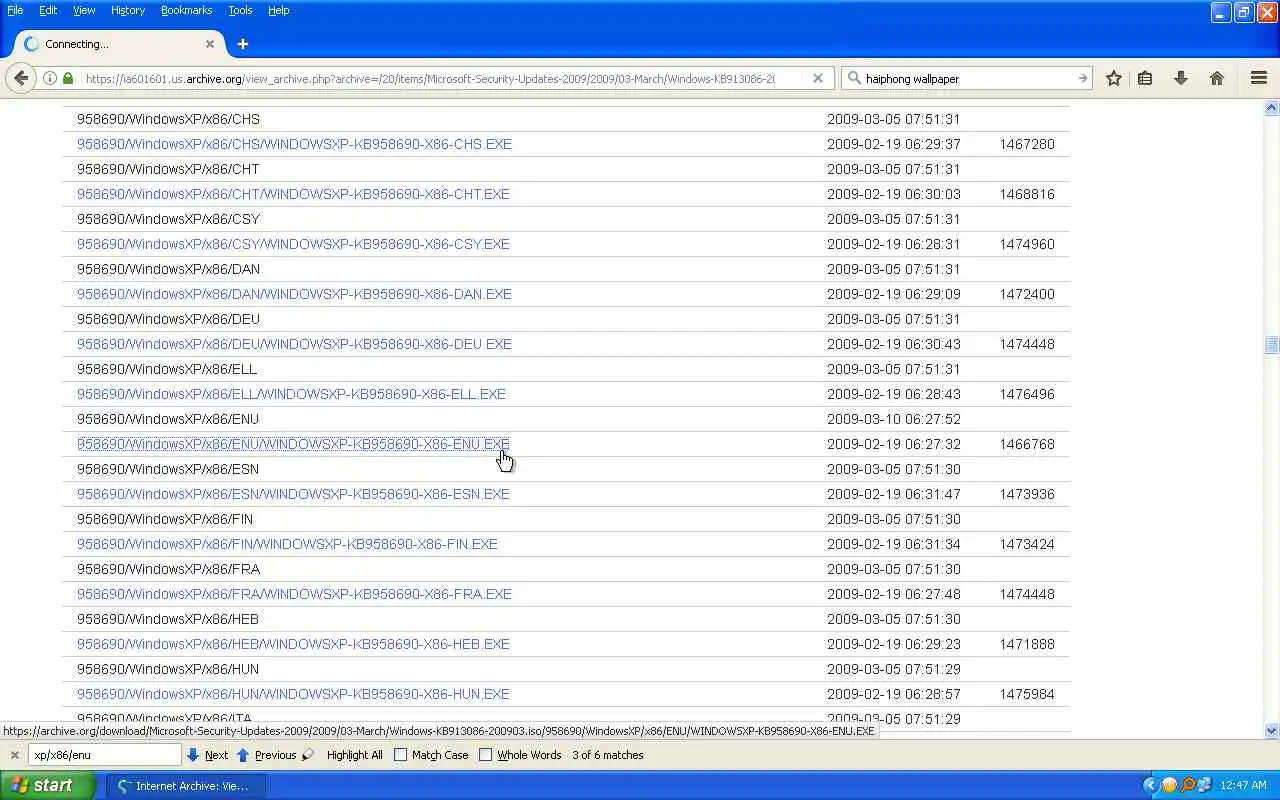Click the file size 1466768
Screen dimensions: 1280x800
(1027, 444)
